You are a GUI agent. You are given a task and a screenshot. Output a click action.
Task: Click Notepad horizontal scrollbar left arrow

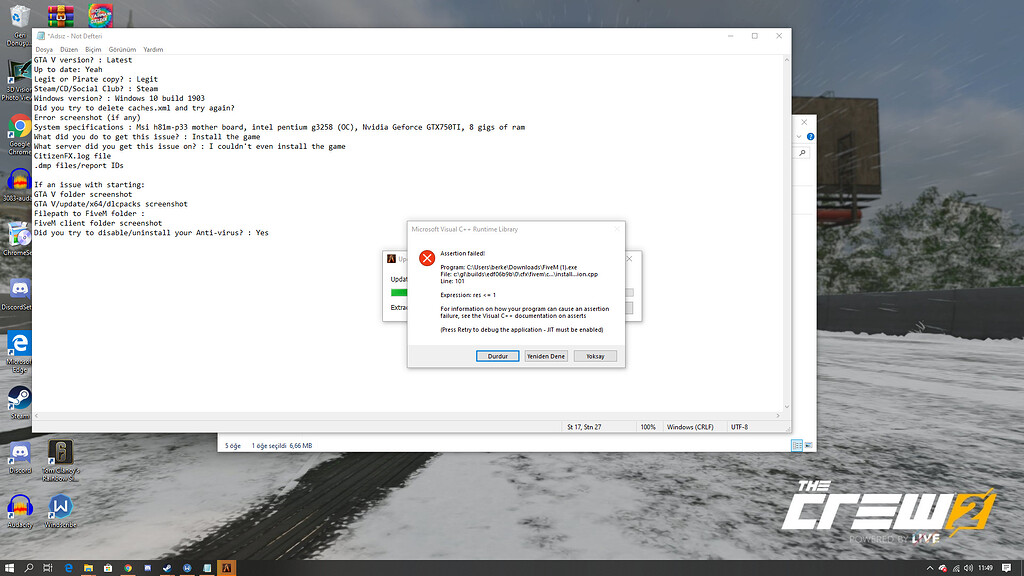(x=37, y=415)
